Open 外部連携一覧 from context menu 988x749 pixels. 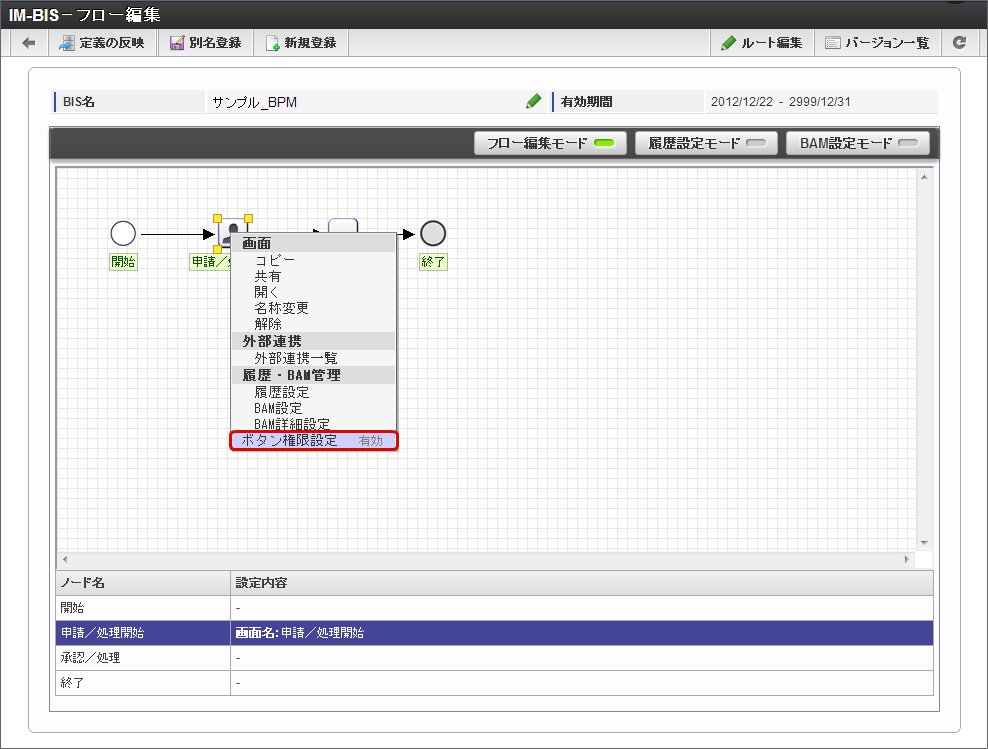296,358
